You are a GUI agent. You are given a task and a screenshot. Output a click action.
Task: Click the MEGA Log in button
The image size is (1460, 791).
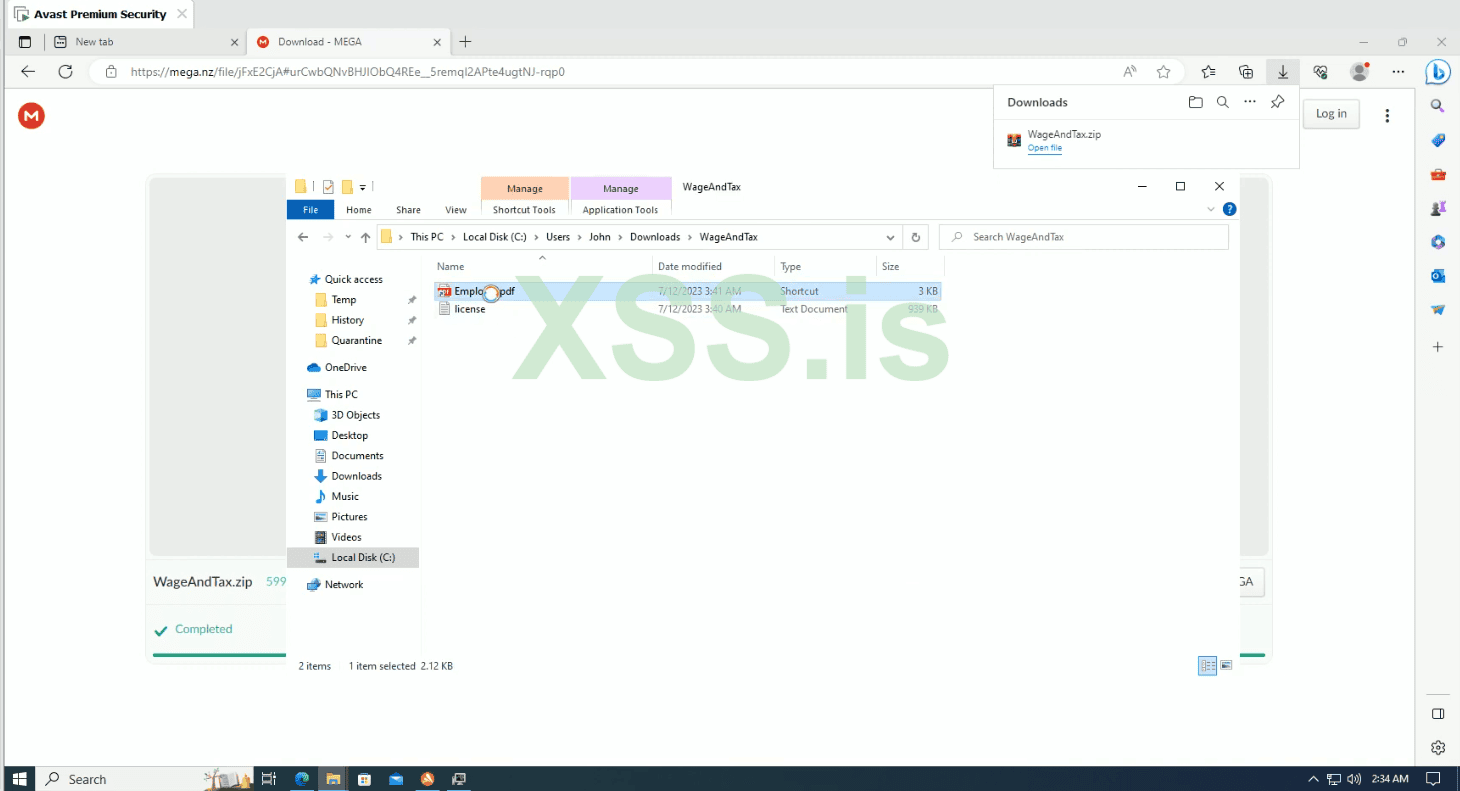1331,114
